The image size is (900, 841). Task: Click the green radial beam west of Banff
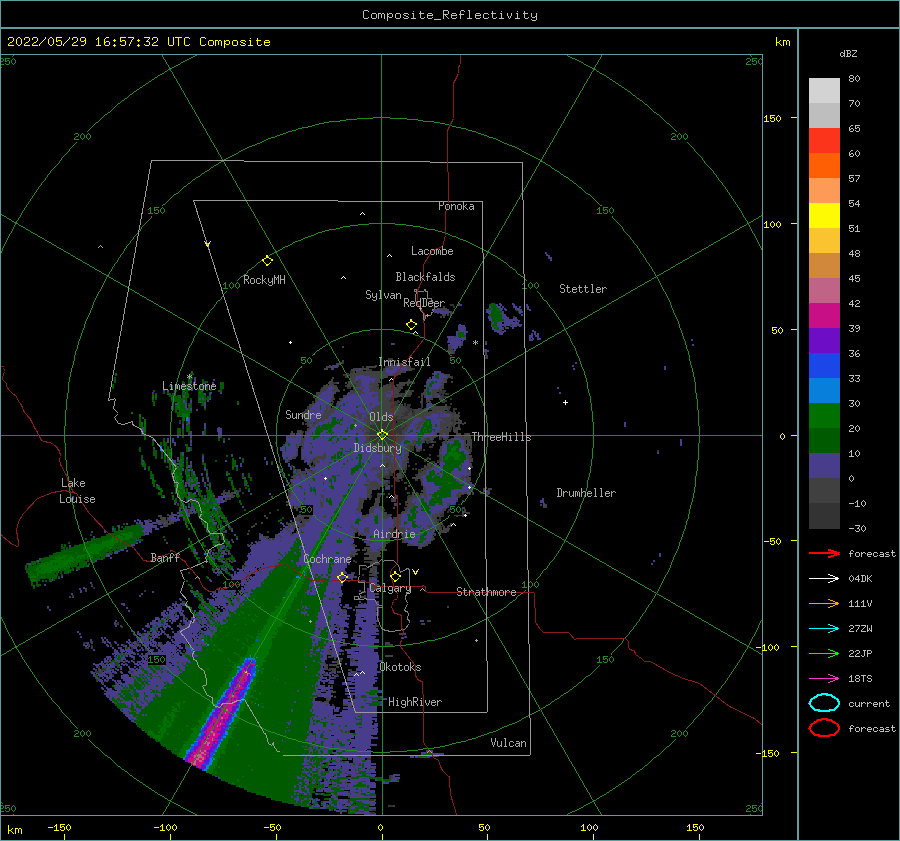[85, 555]
